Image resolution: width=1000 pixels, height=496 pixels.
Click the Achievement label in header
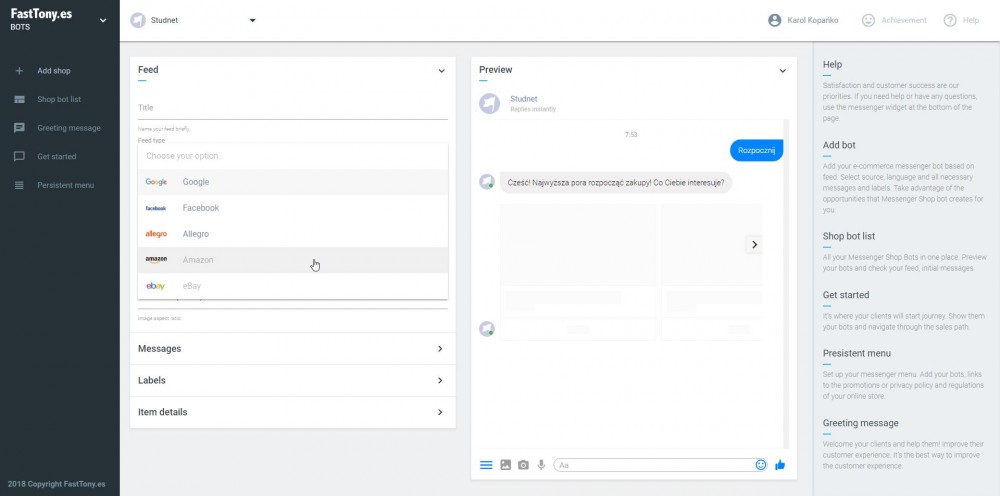pyautogui.click(x=904, y=20)
